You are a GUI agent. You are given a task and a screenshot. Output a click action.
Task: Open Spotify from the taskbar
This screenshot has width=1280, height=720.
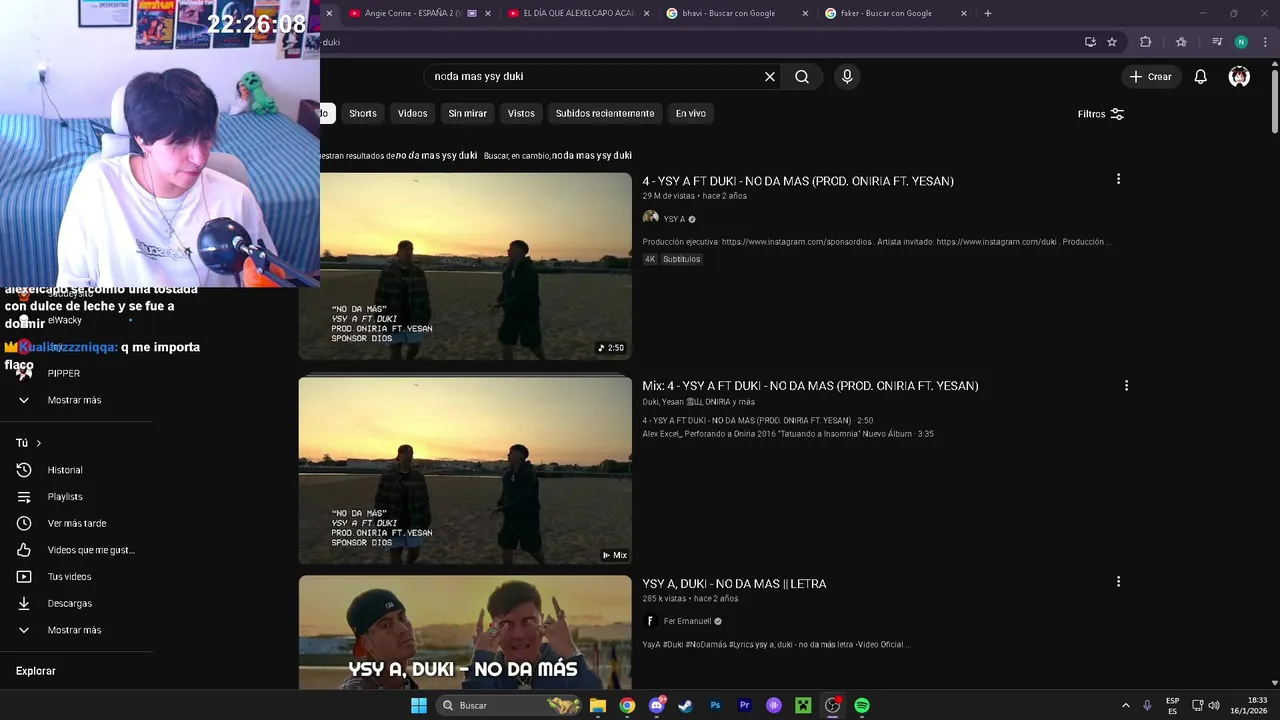tap(862, 705)
